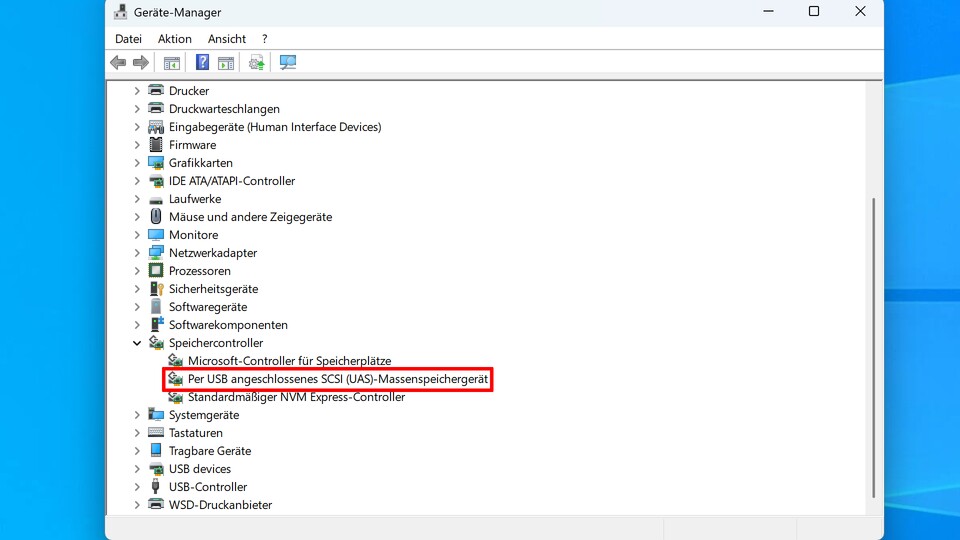Expand the Softwaregeräte category chevron
960x540 pixels.
click(x=137, y=307)
